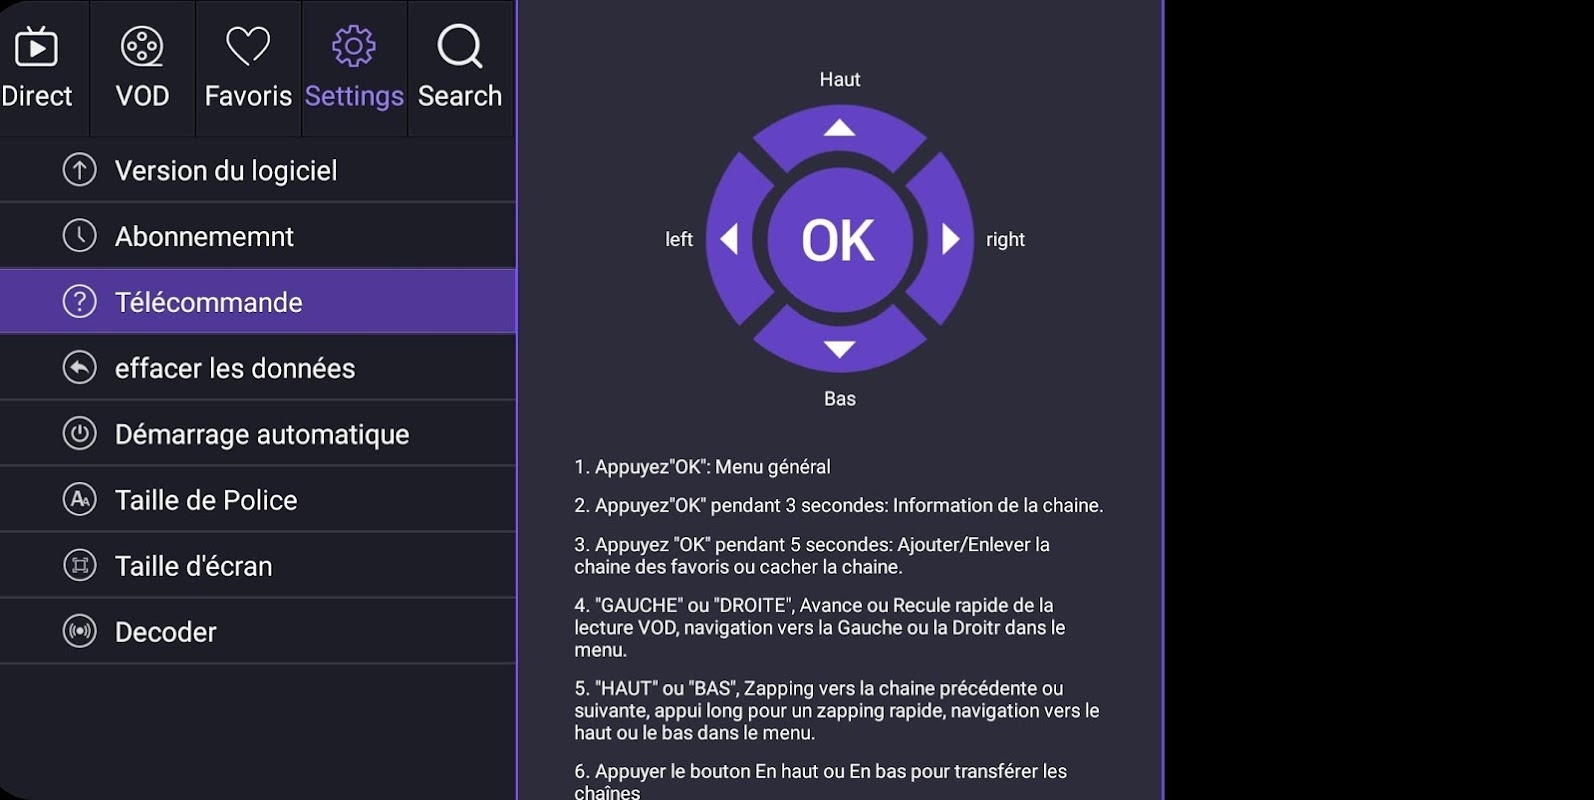The image size is (1594, 800).
Task: Click the back-arrow icon beside effacer les données
Action: click(x=80, y=368)
